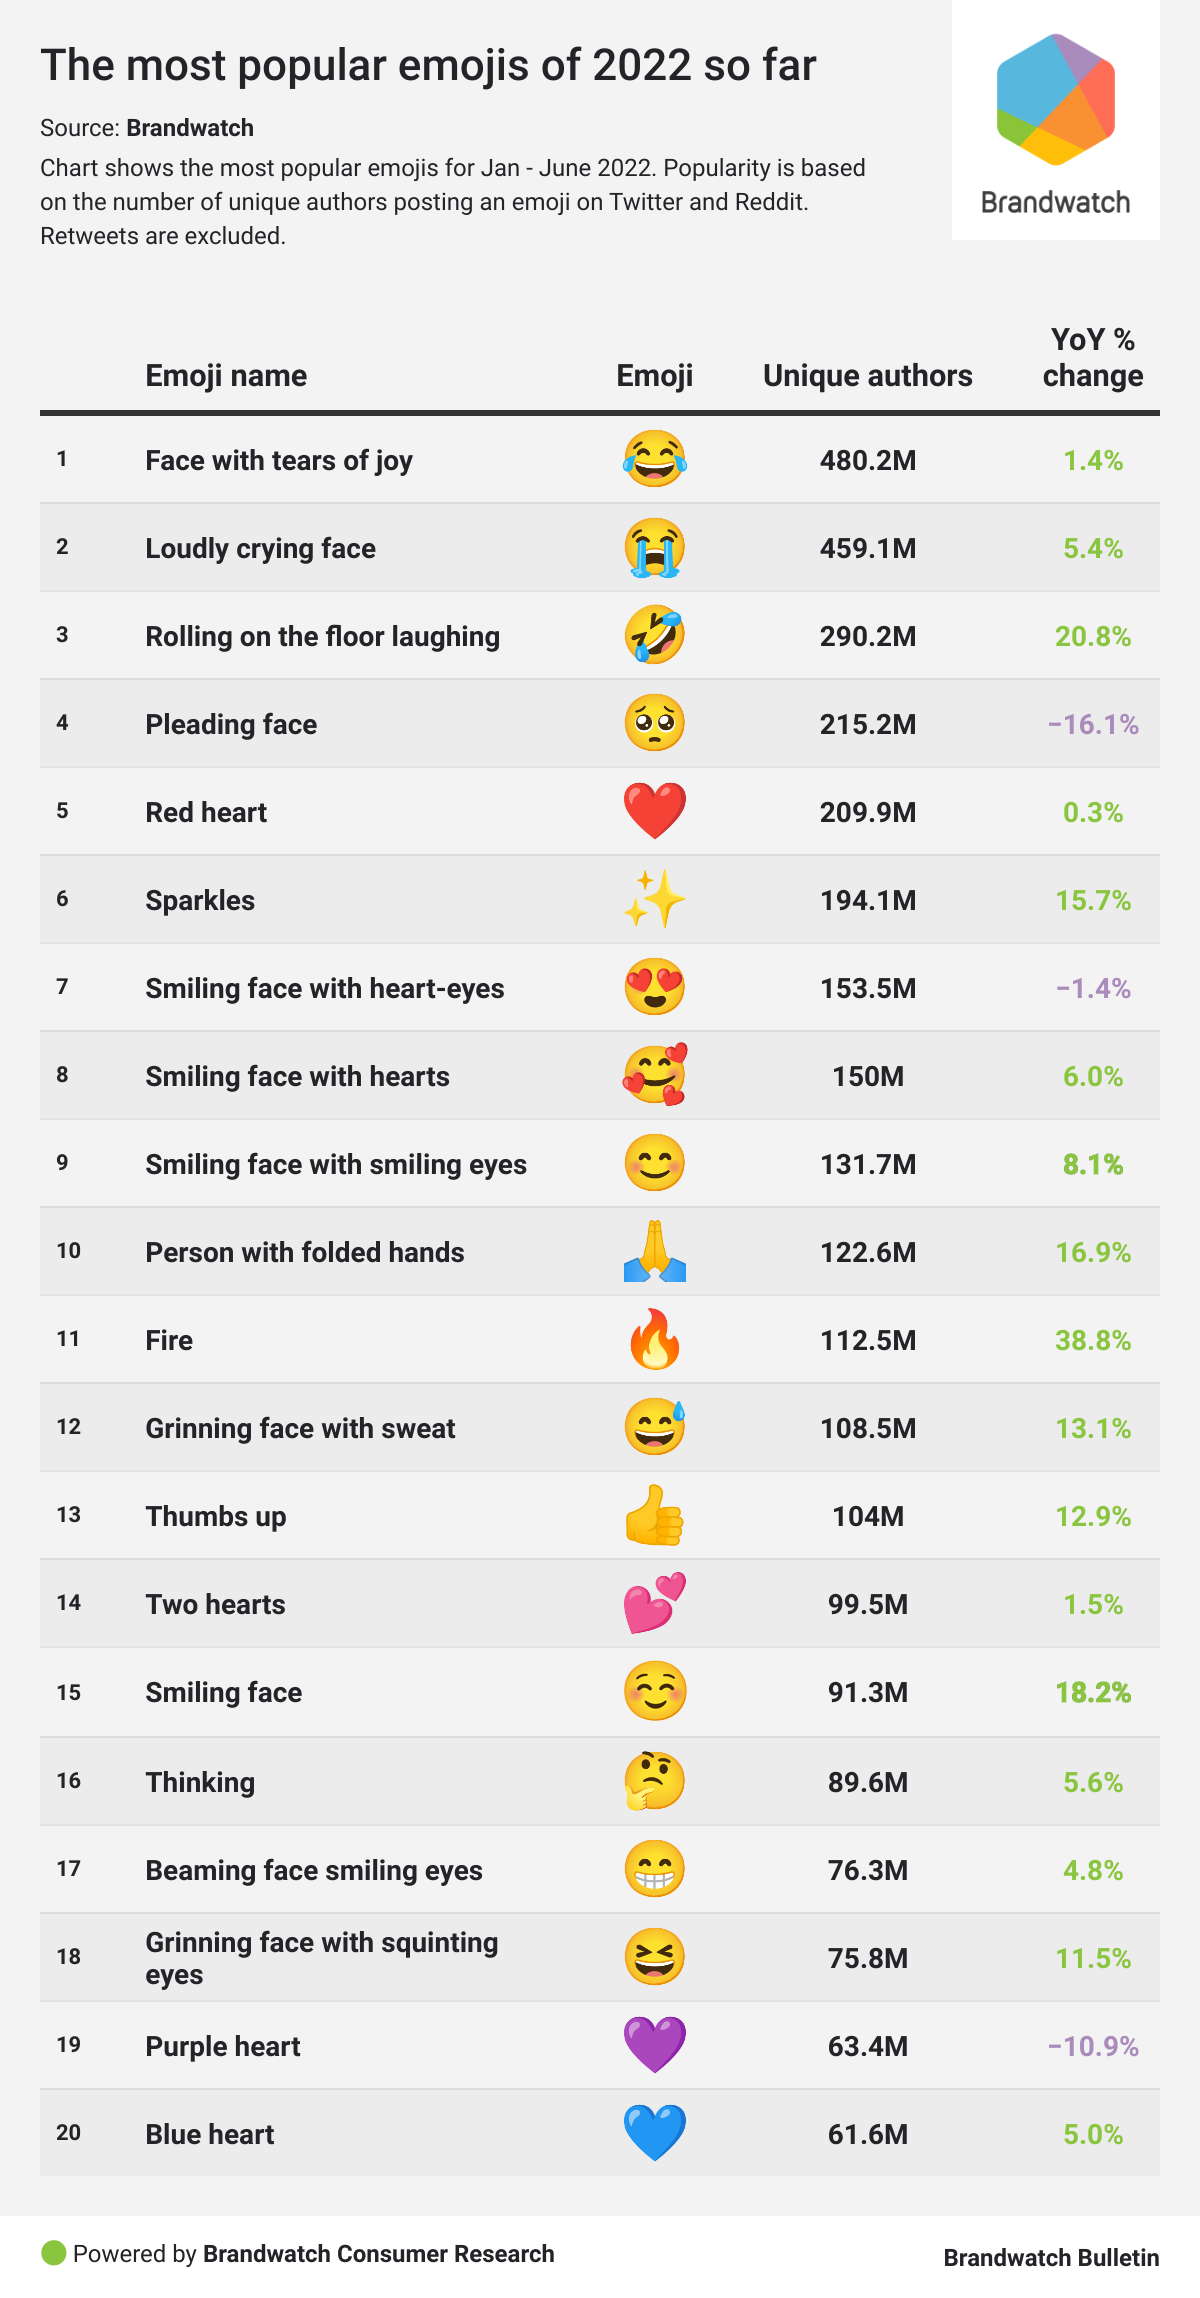Click the Unique authors column header
This screenshot has height=2298, width=1200.
tap(867, 376)
